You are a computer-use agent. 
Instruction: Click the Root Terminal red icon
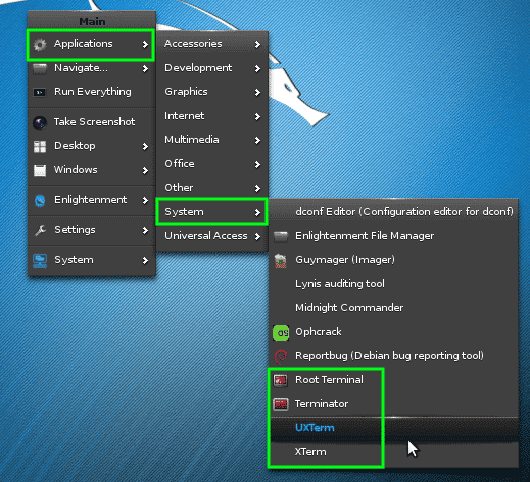(281, 380)
